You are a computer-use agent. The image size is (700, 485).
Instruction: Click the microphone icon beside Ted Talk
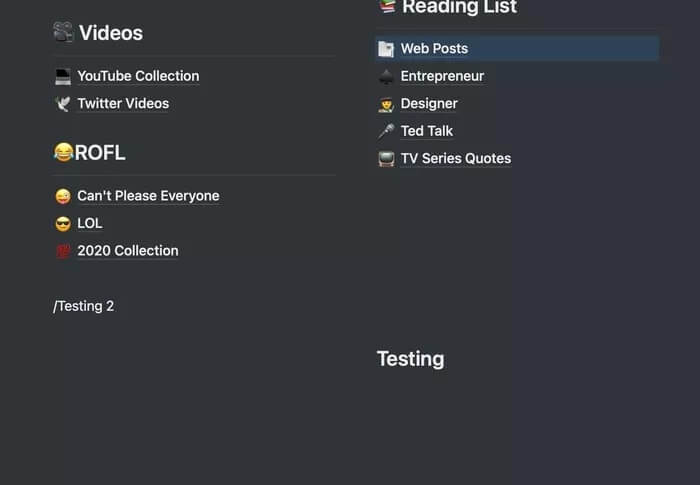click(x=386, y=132)
